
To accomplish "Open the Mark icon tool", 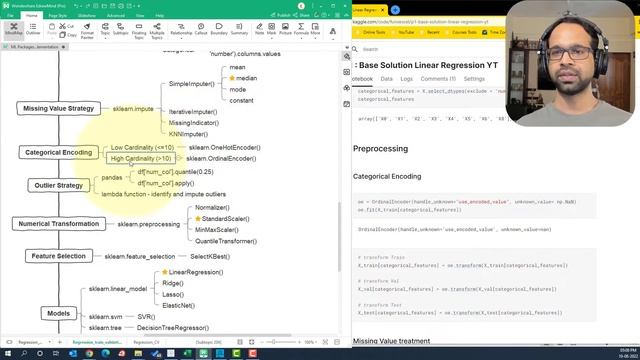I will [271, 29].
